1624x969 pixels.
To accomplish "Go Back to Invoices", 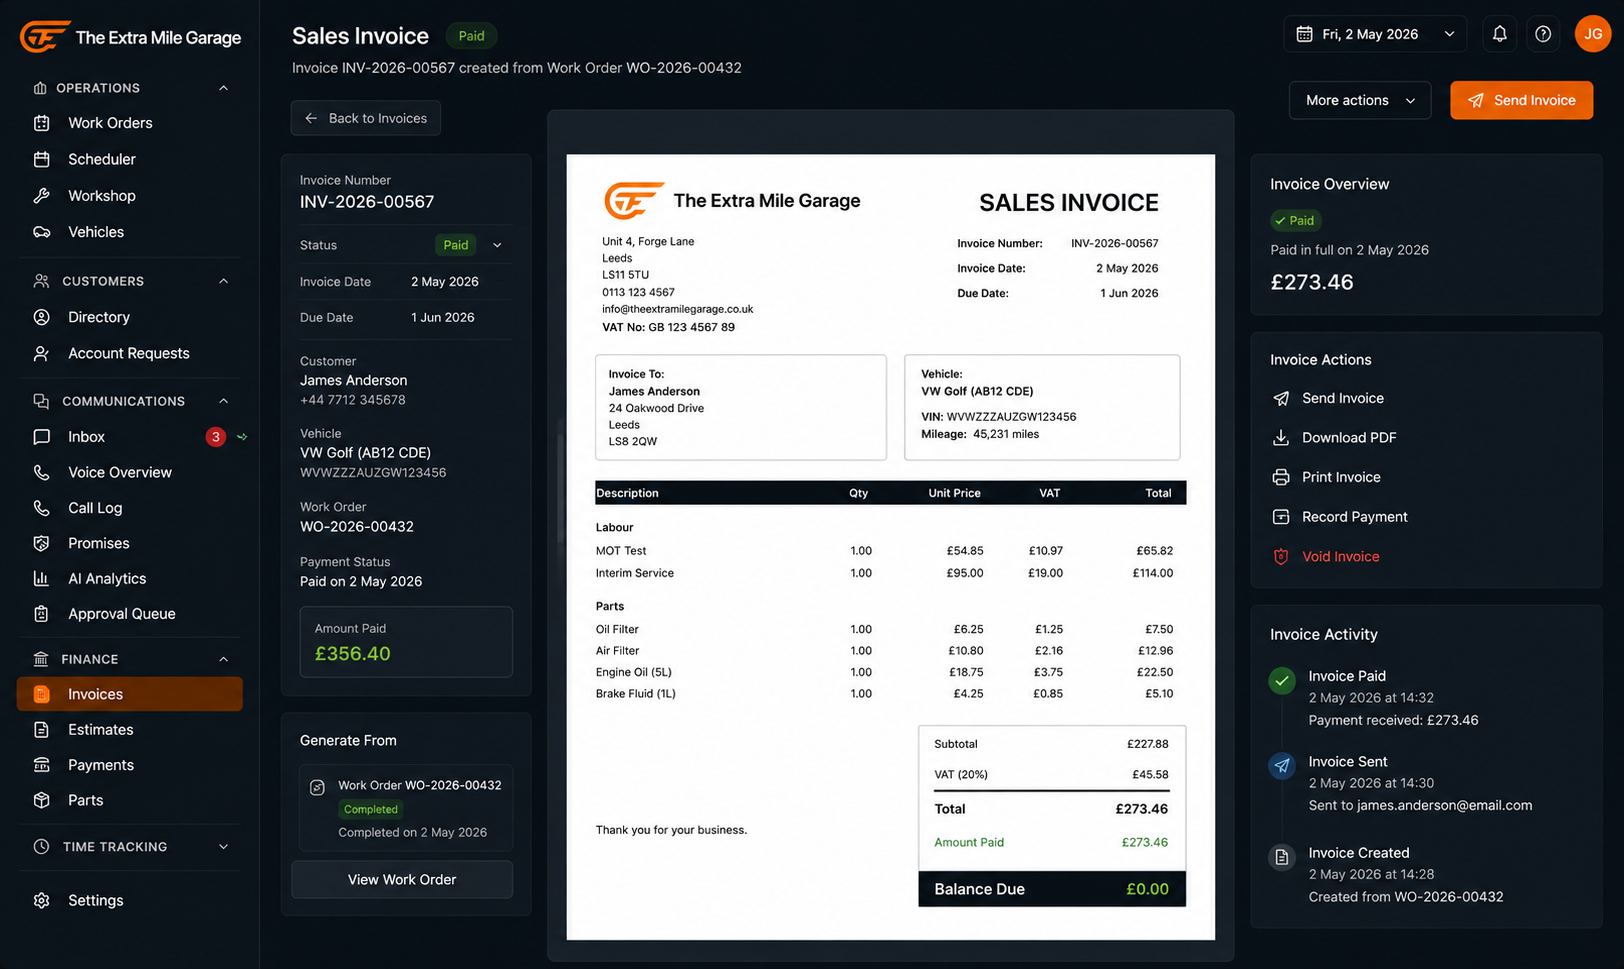I will click(x=366, y=118).
